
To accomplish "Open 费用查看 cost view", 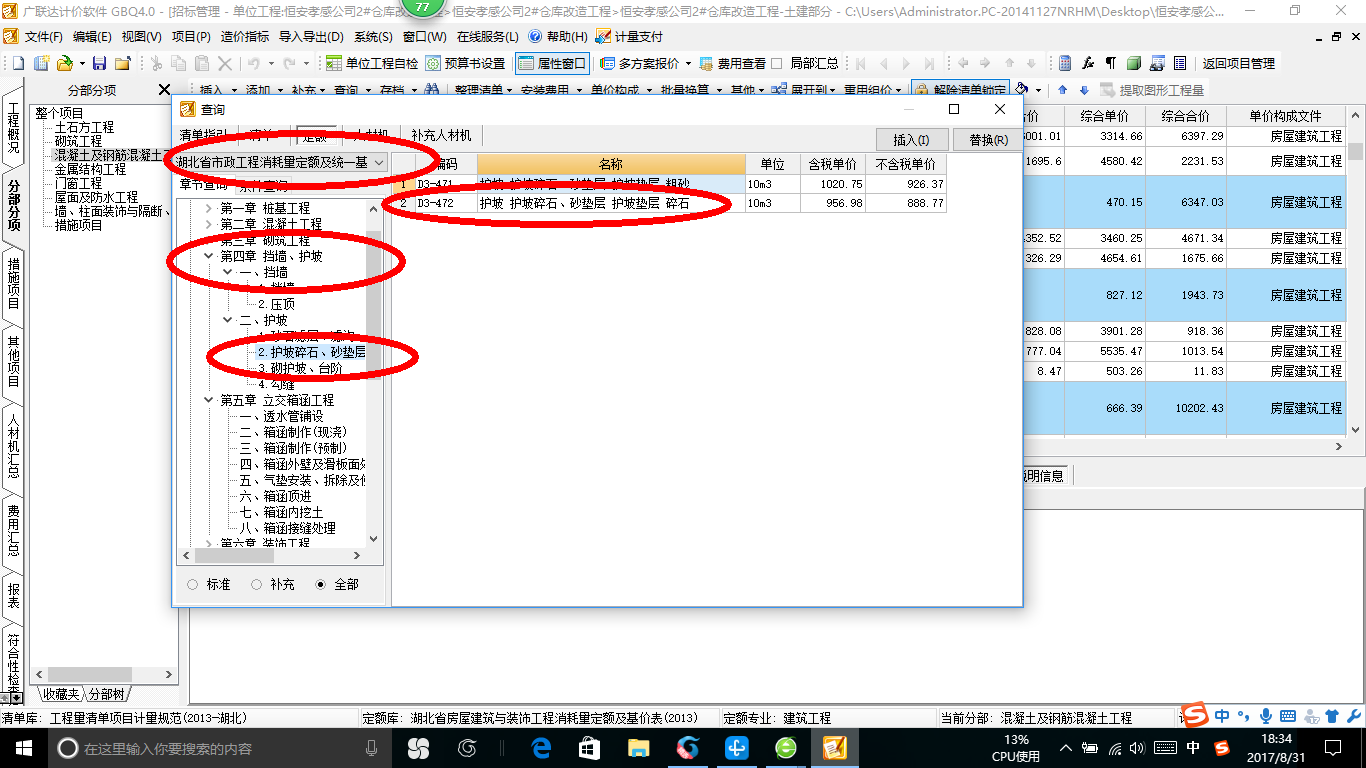I will (x=733, y=63).
